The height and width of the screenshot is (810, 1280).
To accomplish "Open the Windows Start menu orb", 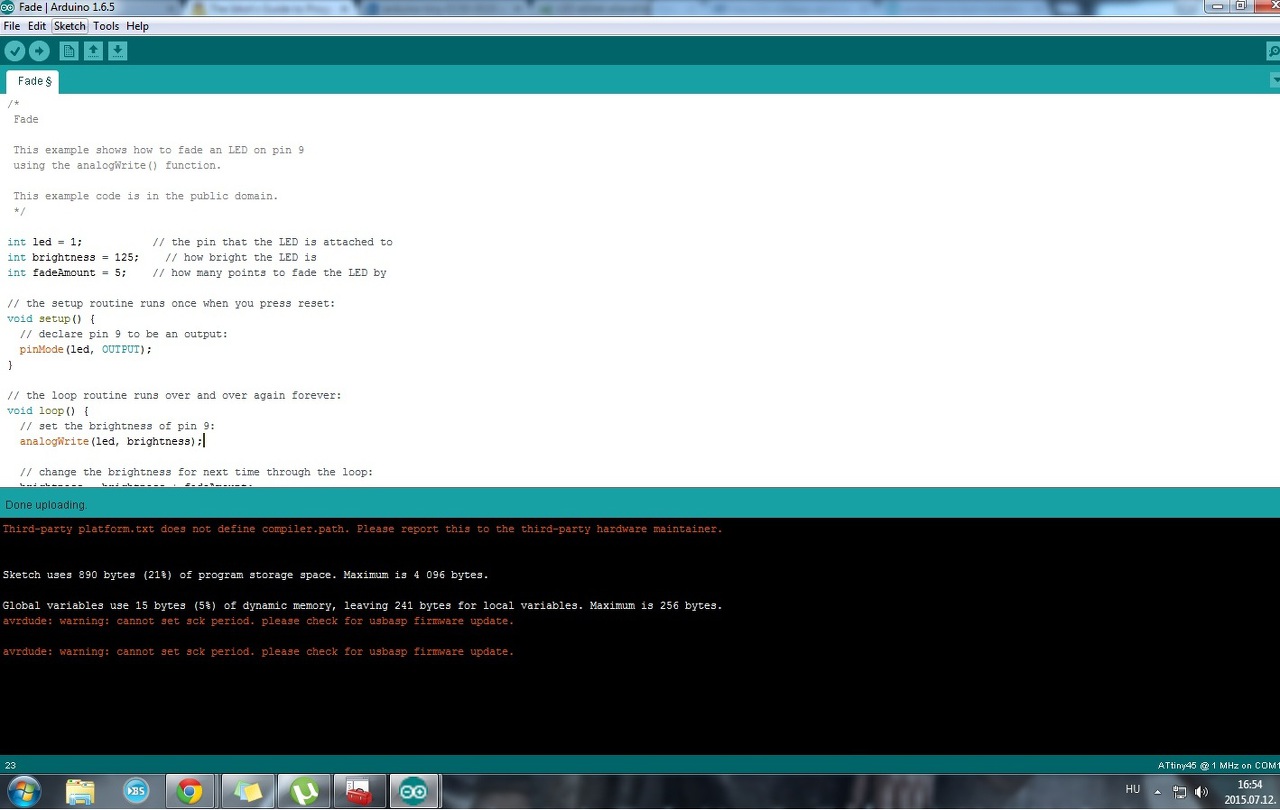I will (x=23, y=792).
